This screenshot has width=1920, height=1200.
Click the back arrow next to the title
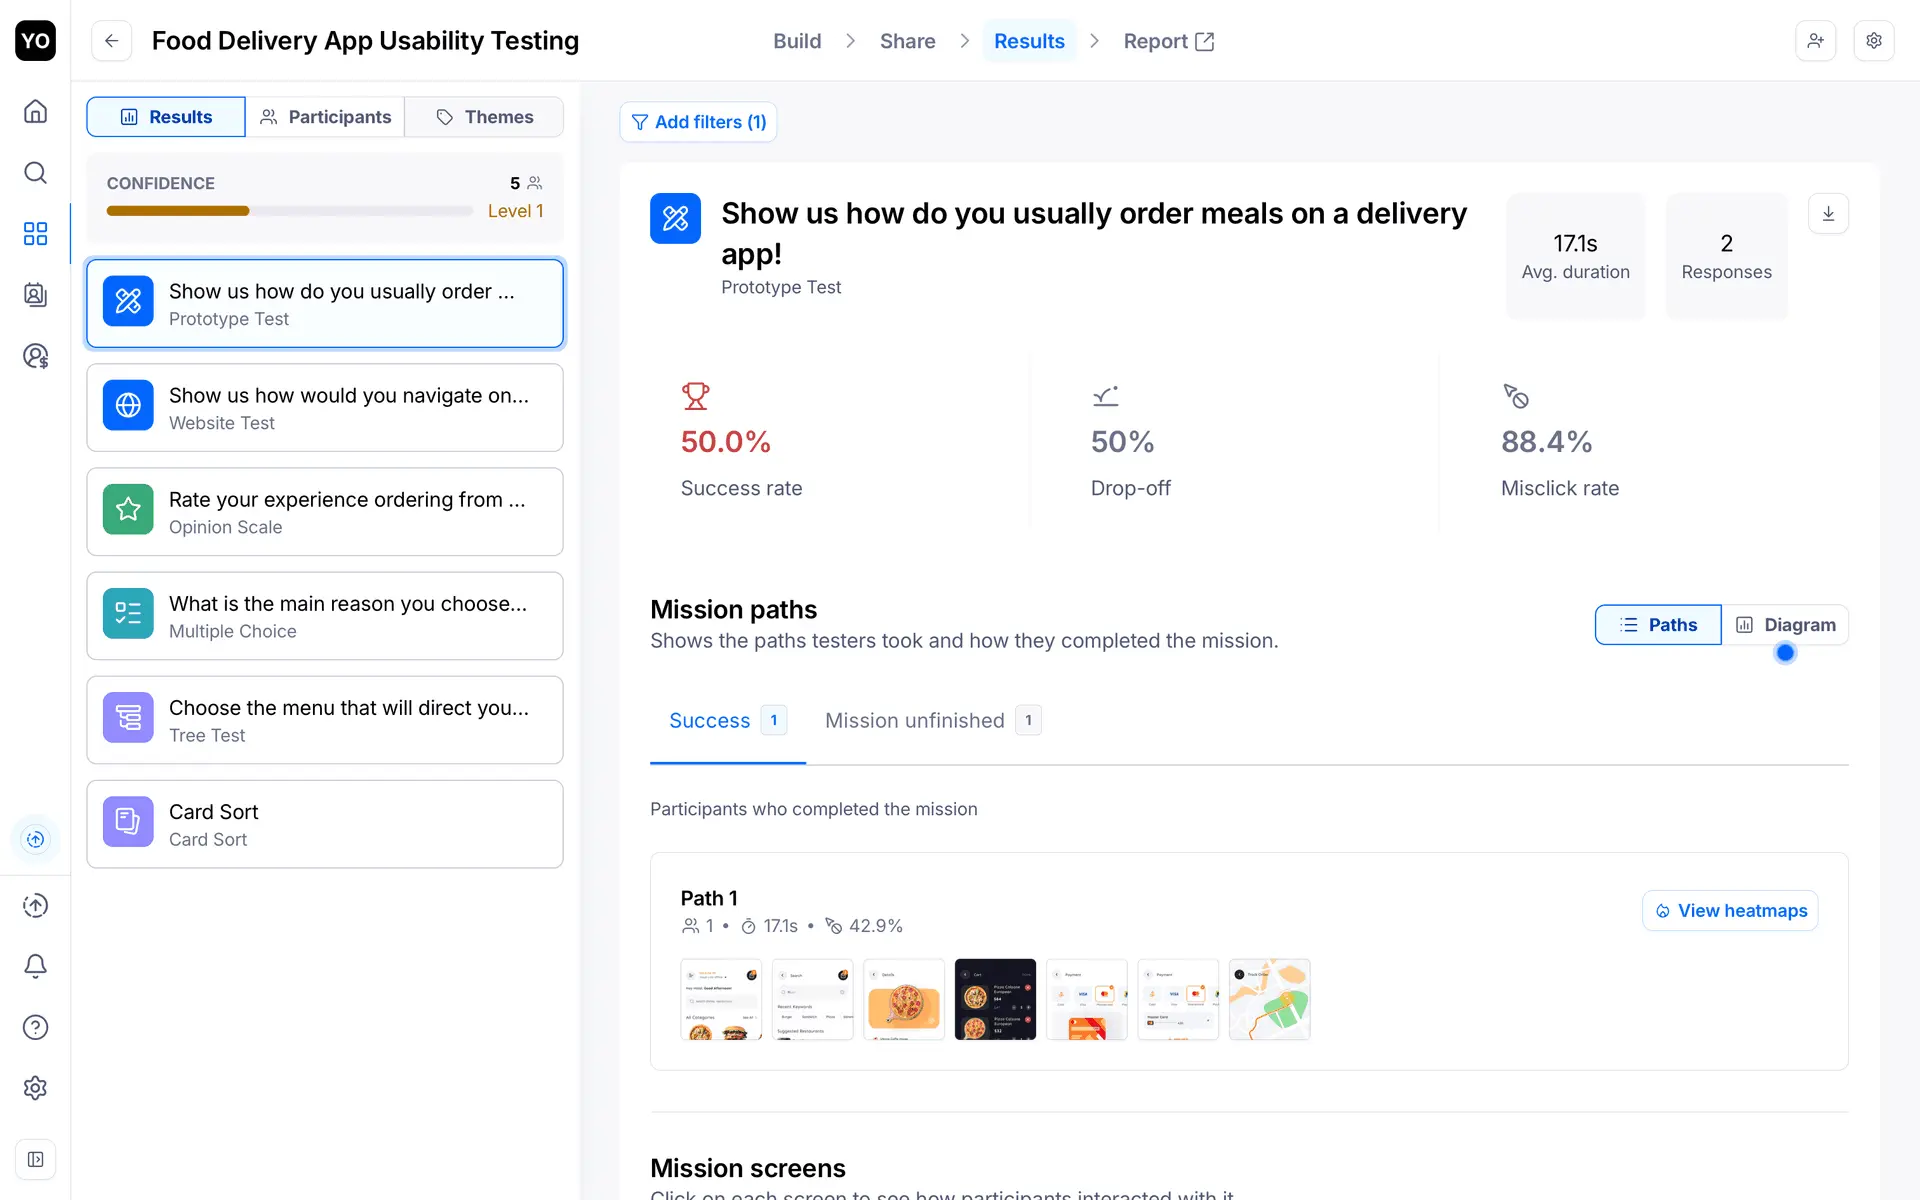click(x=111, y=41)
